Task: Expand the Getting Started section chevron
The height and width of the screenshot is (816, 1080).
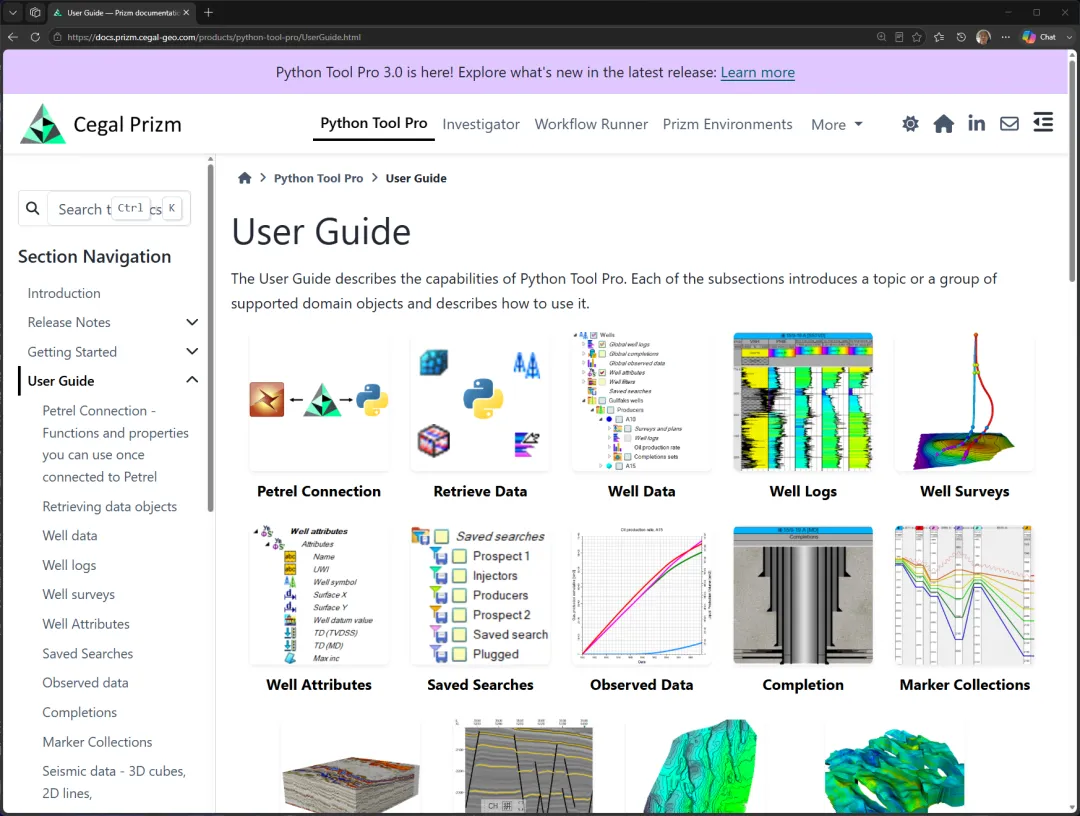Action: click(192, 351)
